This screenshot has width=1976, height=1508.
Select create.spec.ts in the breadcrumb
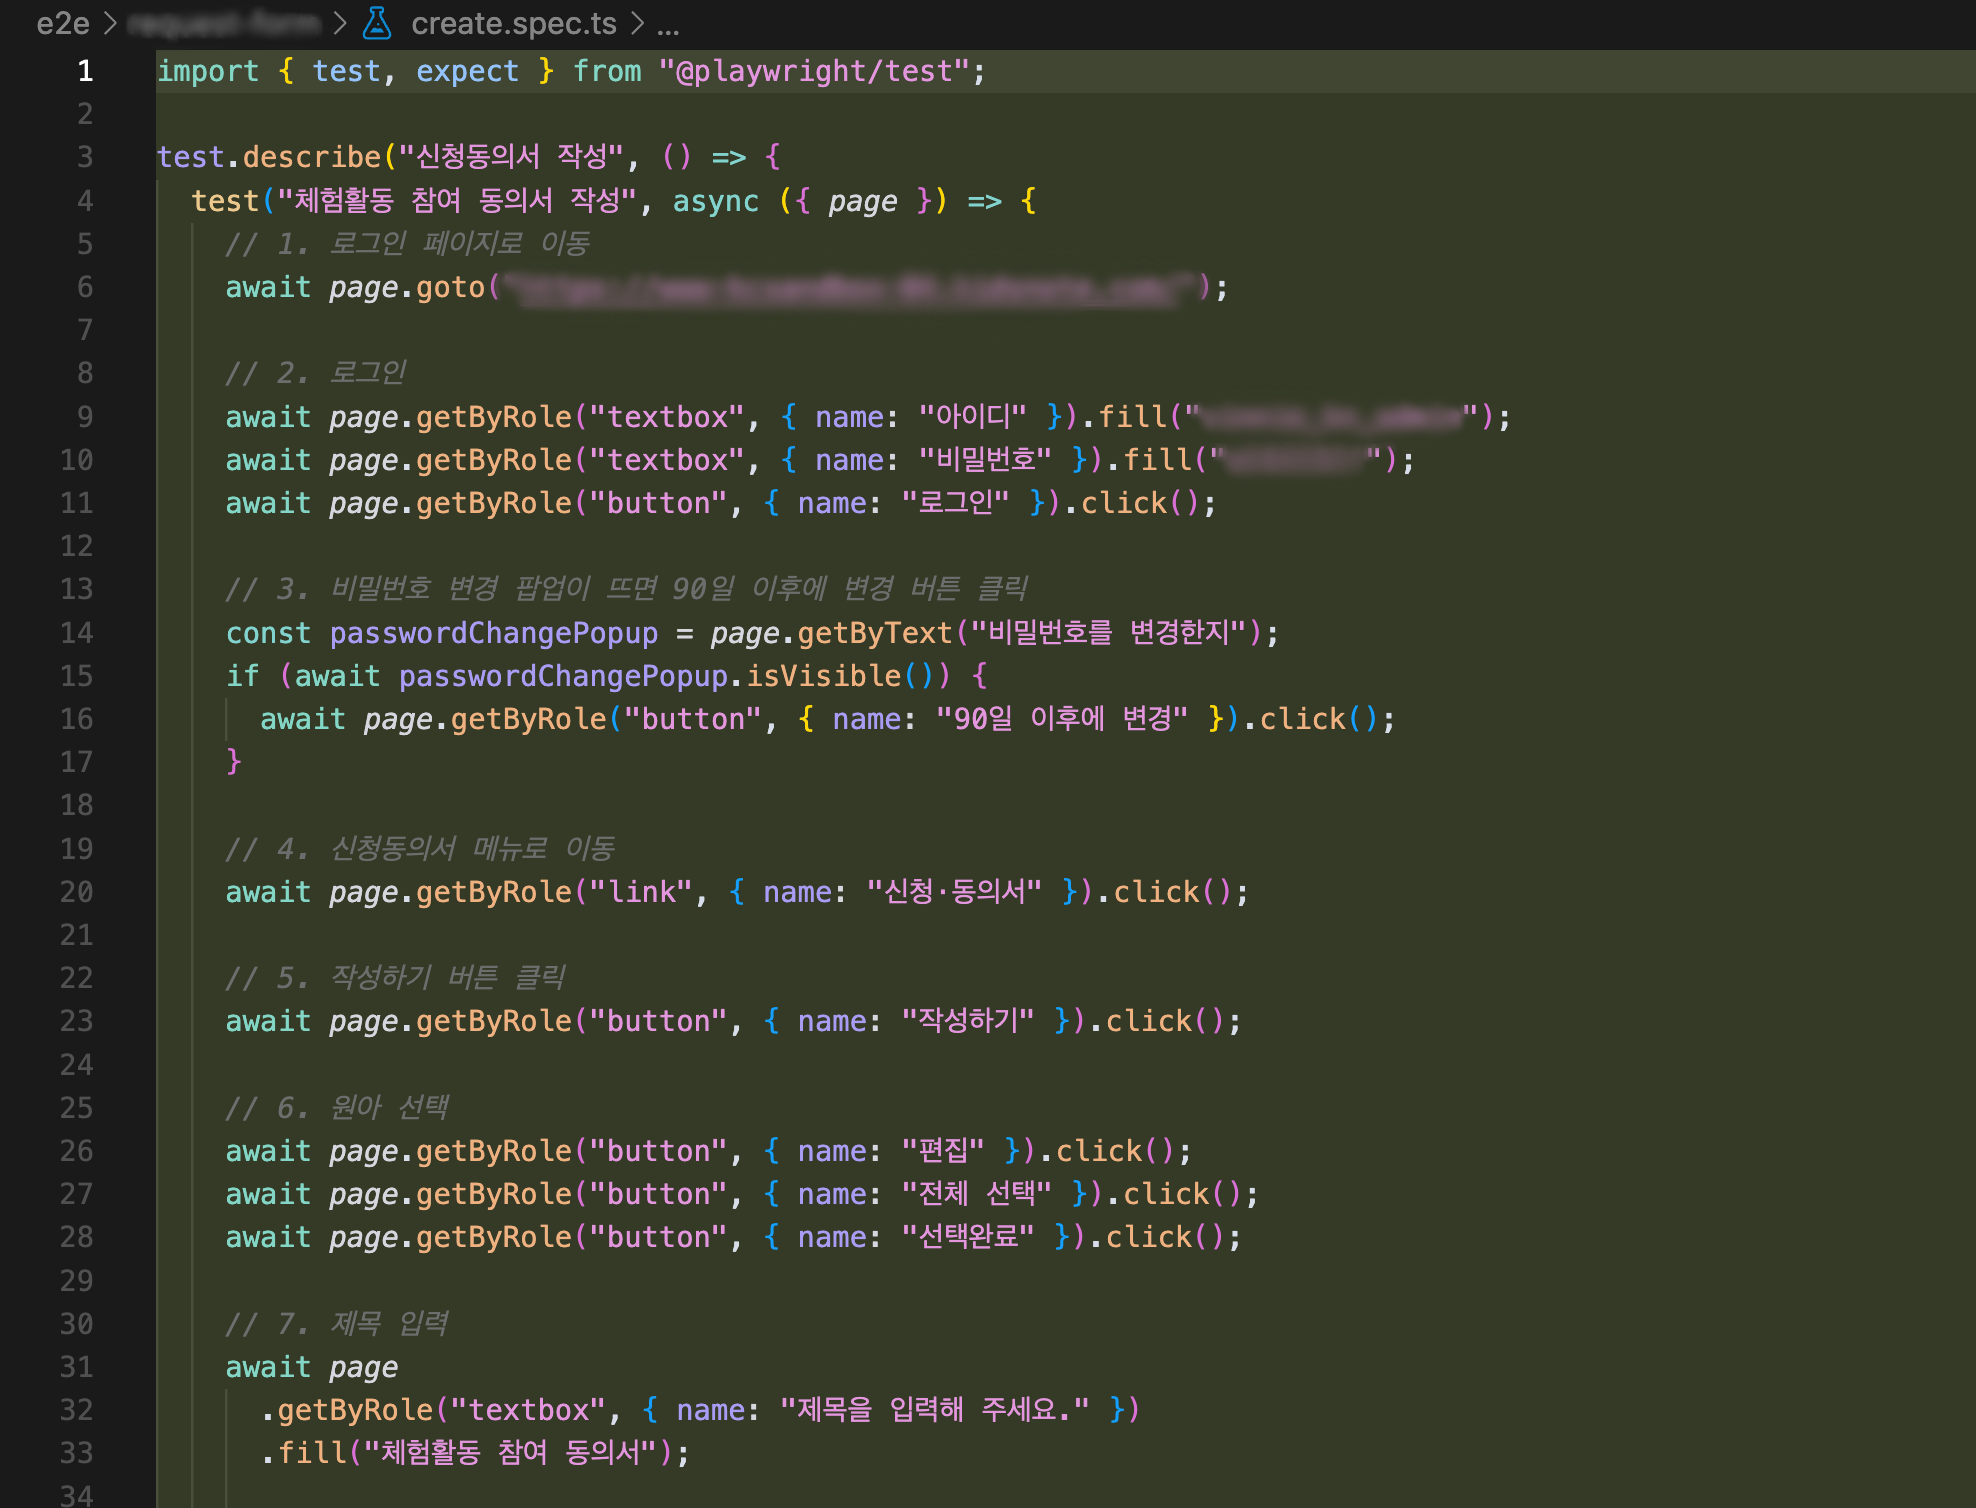[513, 22]
